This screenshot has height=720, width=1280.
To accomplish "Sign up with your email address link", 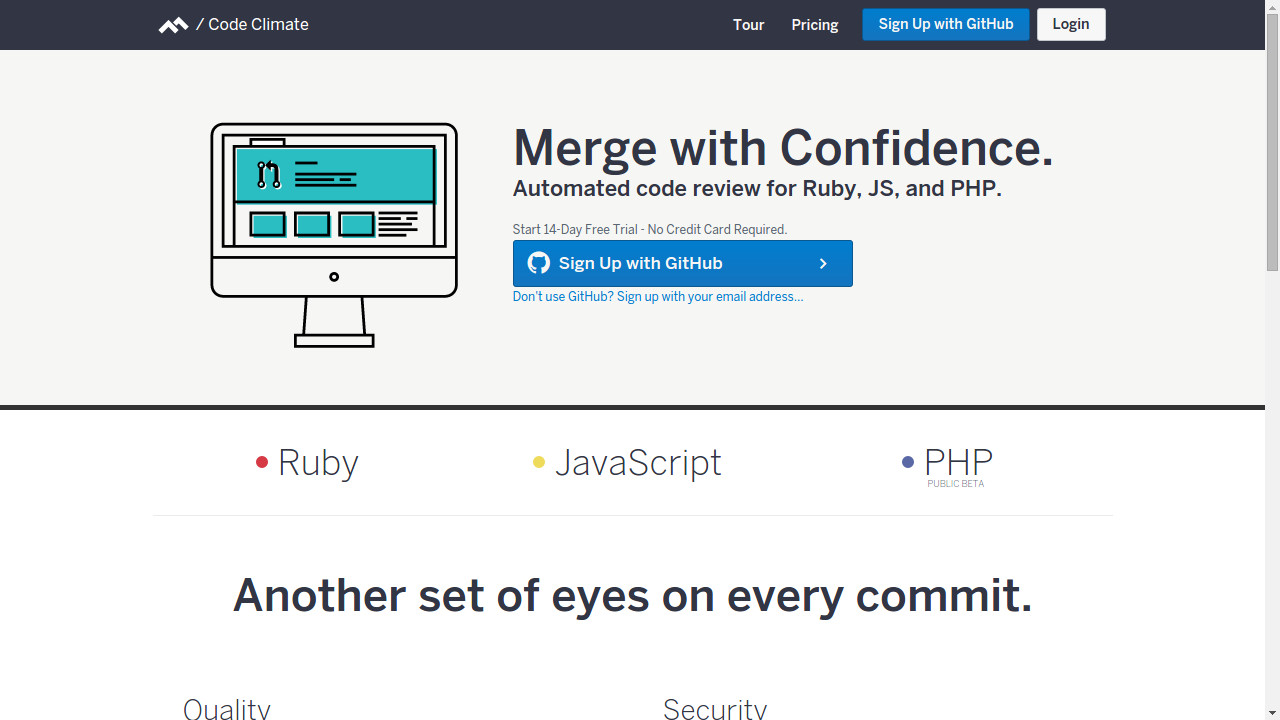I will click(x=658, y=297).
